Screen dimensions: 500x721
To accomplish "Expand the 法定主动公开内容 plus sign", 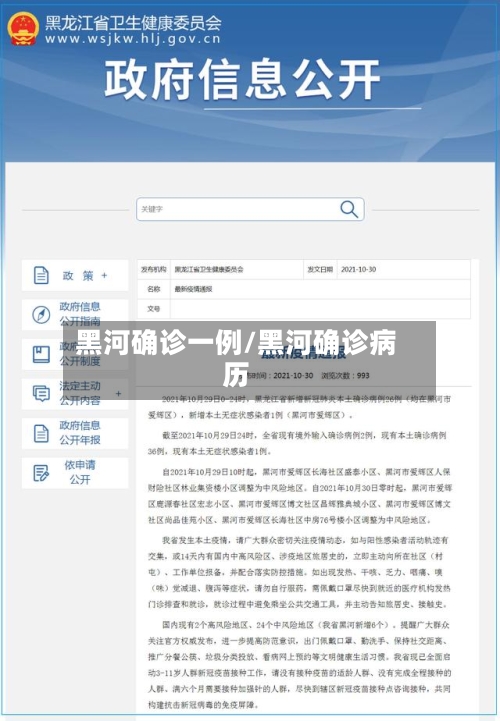I will pyautogui.click(x=119, y=394).
